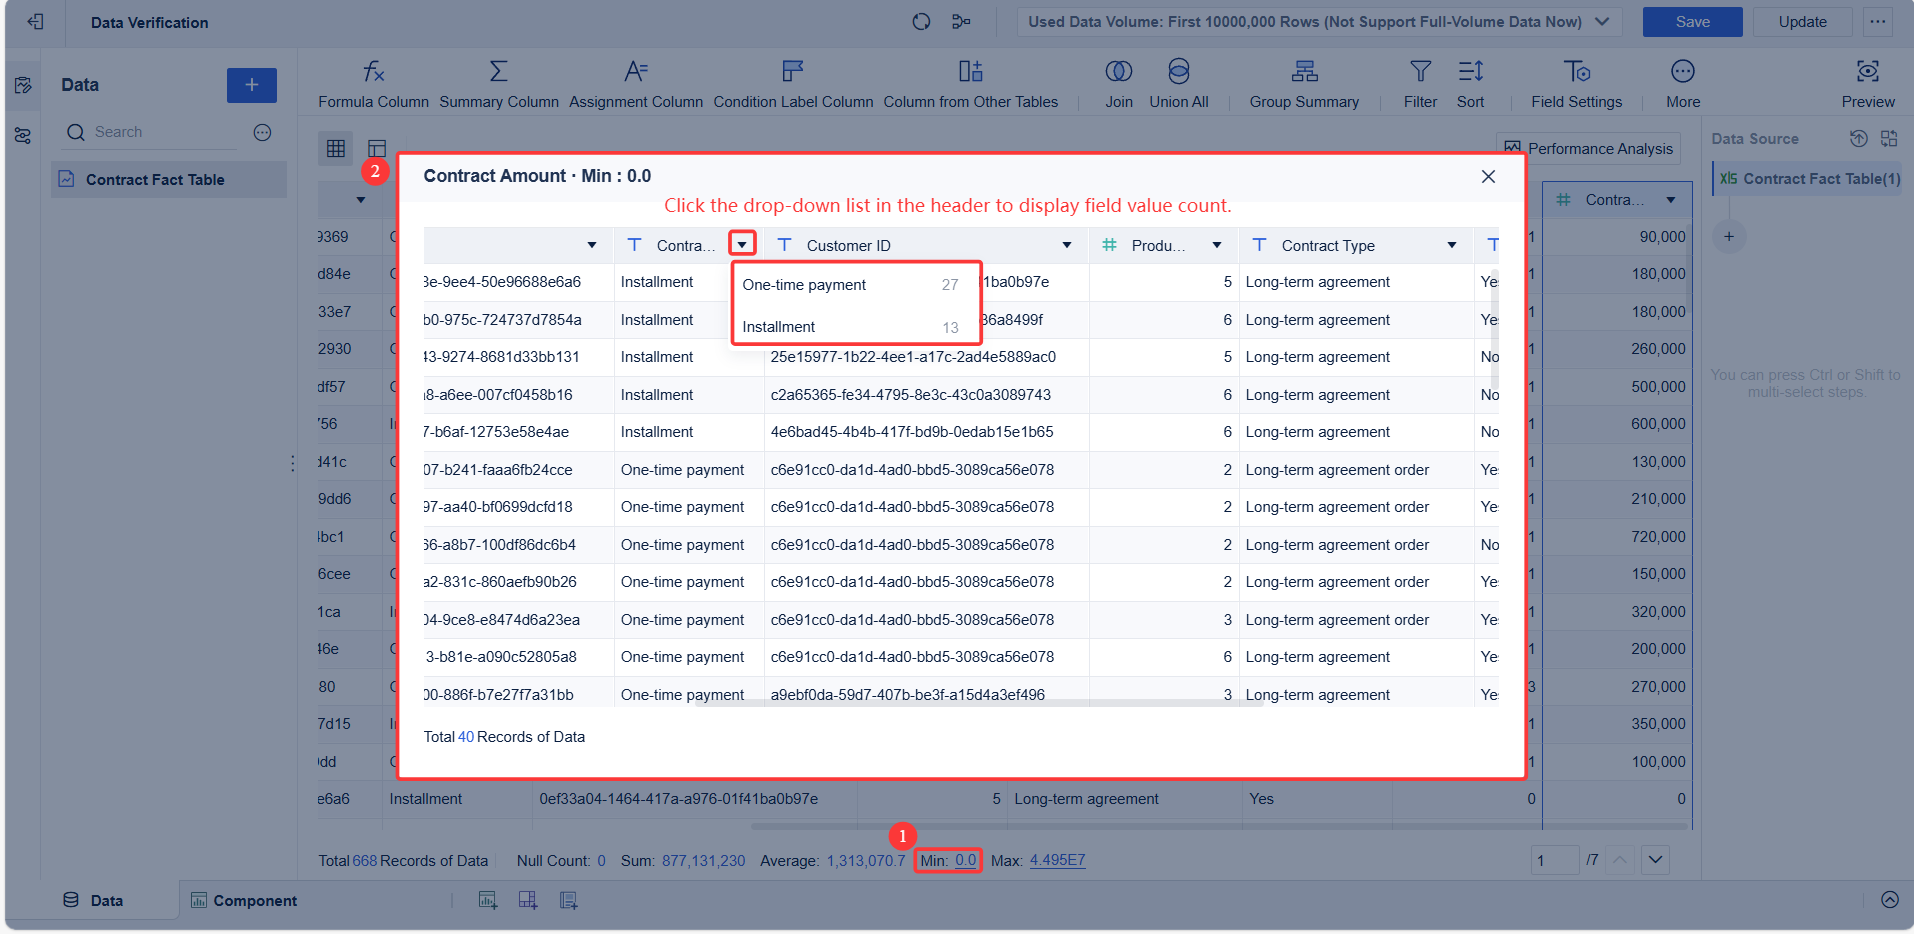The width and height of the screenshot is (1914, 934).
Task: Add Column from Other Tables
Action: coord(970,84)
